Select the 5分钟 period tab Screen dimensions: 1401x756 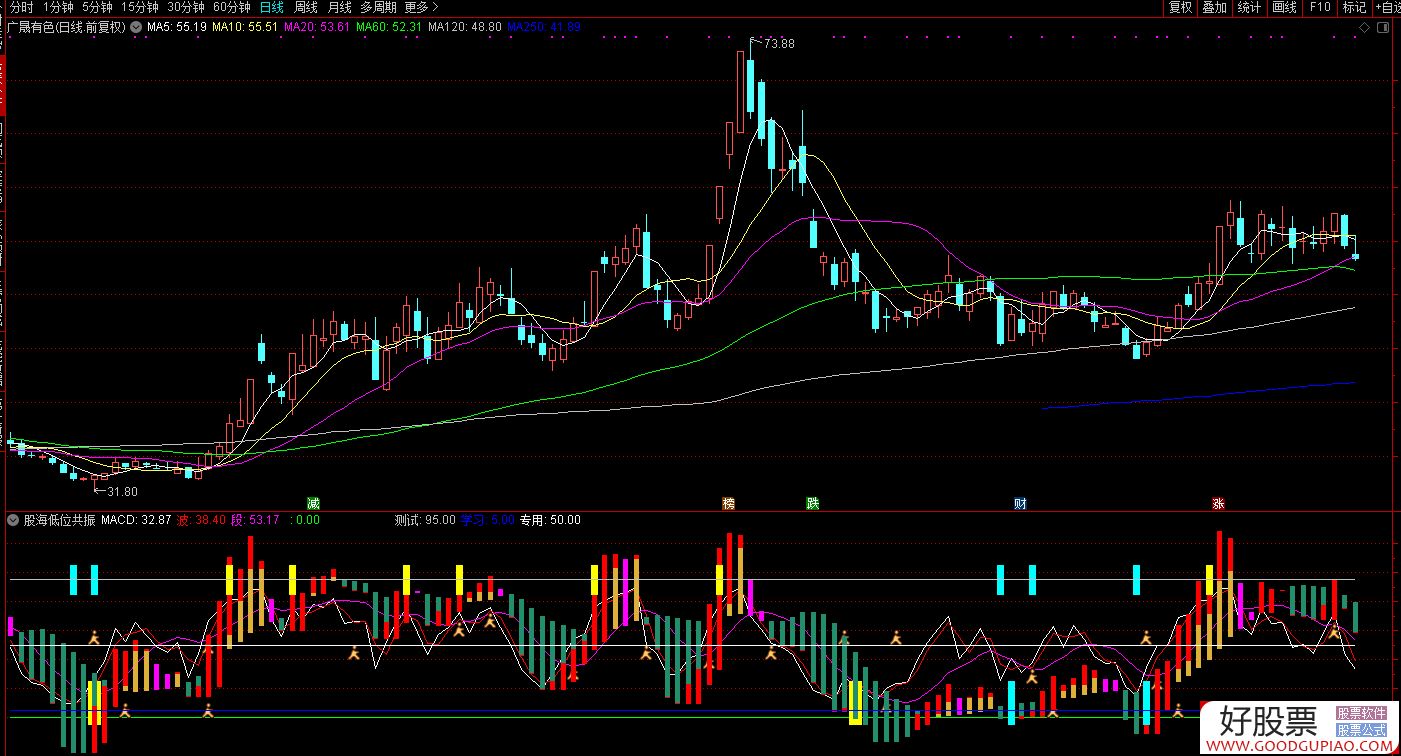97,7
